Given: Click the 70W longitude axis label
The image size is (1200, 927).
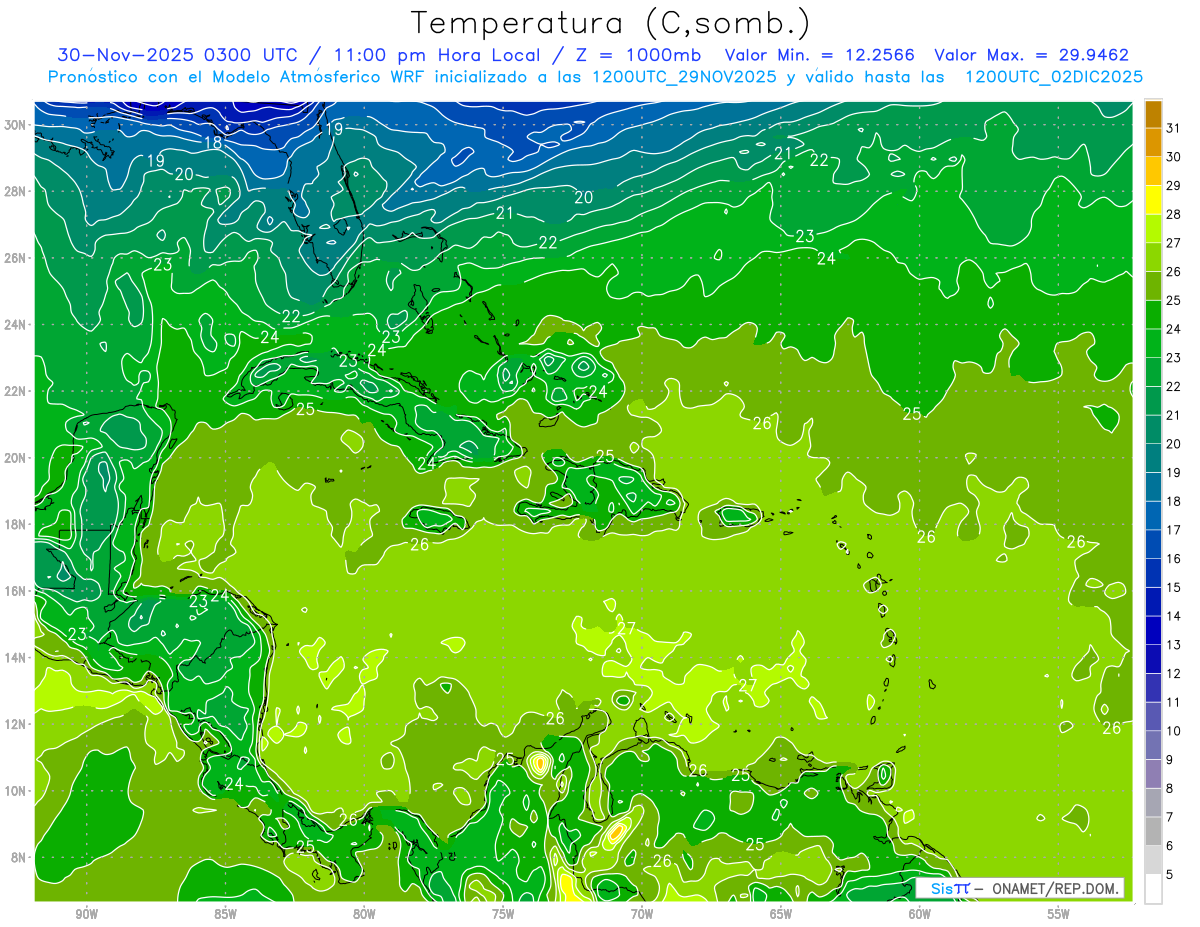Looking at the screenshot, I should pyautogui.click(x=642, y=914).
